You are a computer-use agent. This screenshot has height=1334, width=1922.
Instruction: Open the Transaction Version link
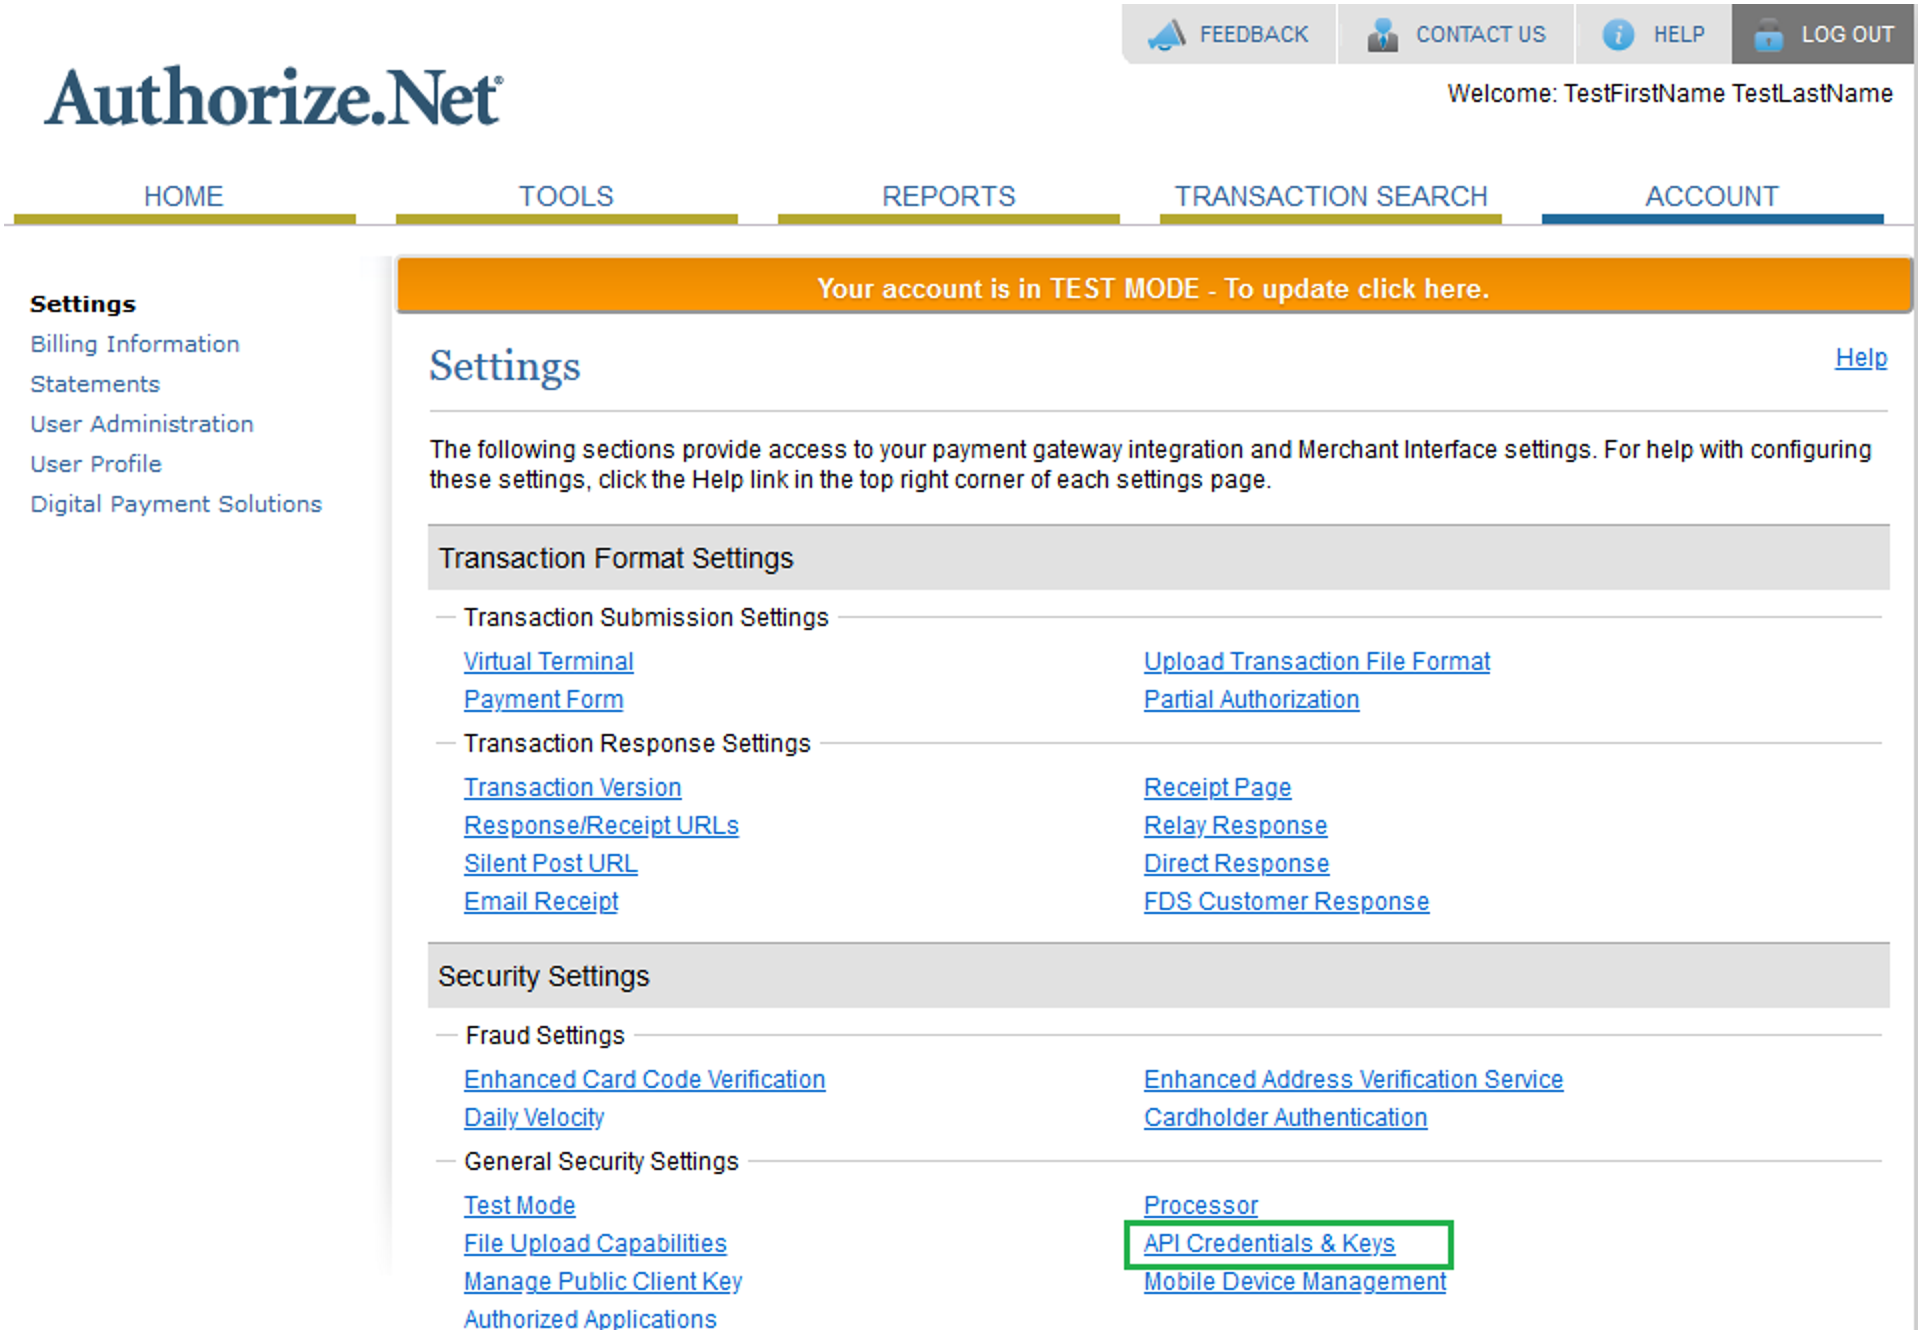point(572,788)
